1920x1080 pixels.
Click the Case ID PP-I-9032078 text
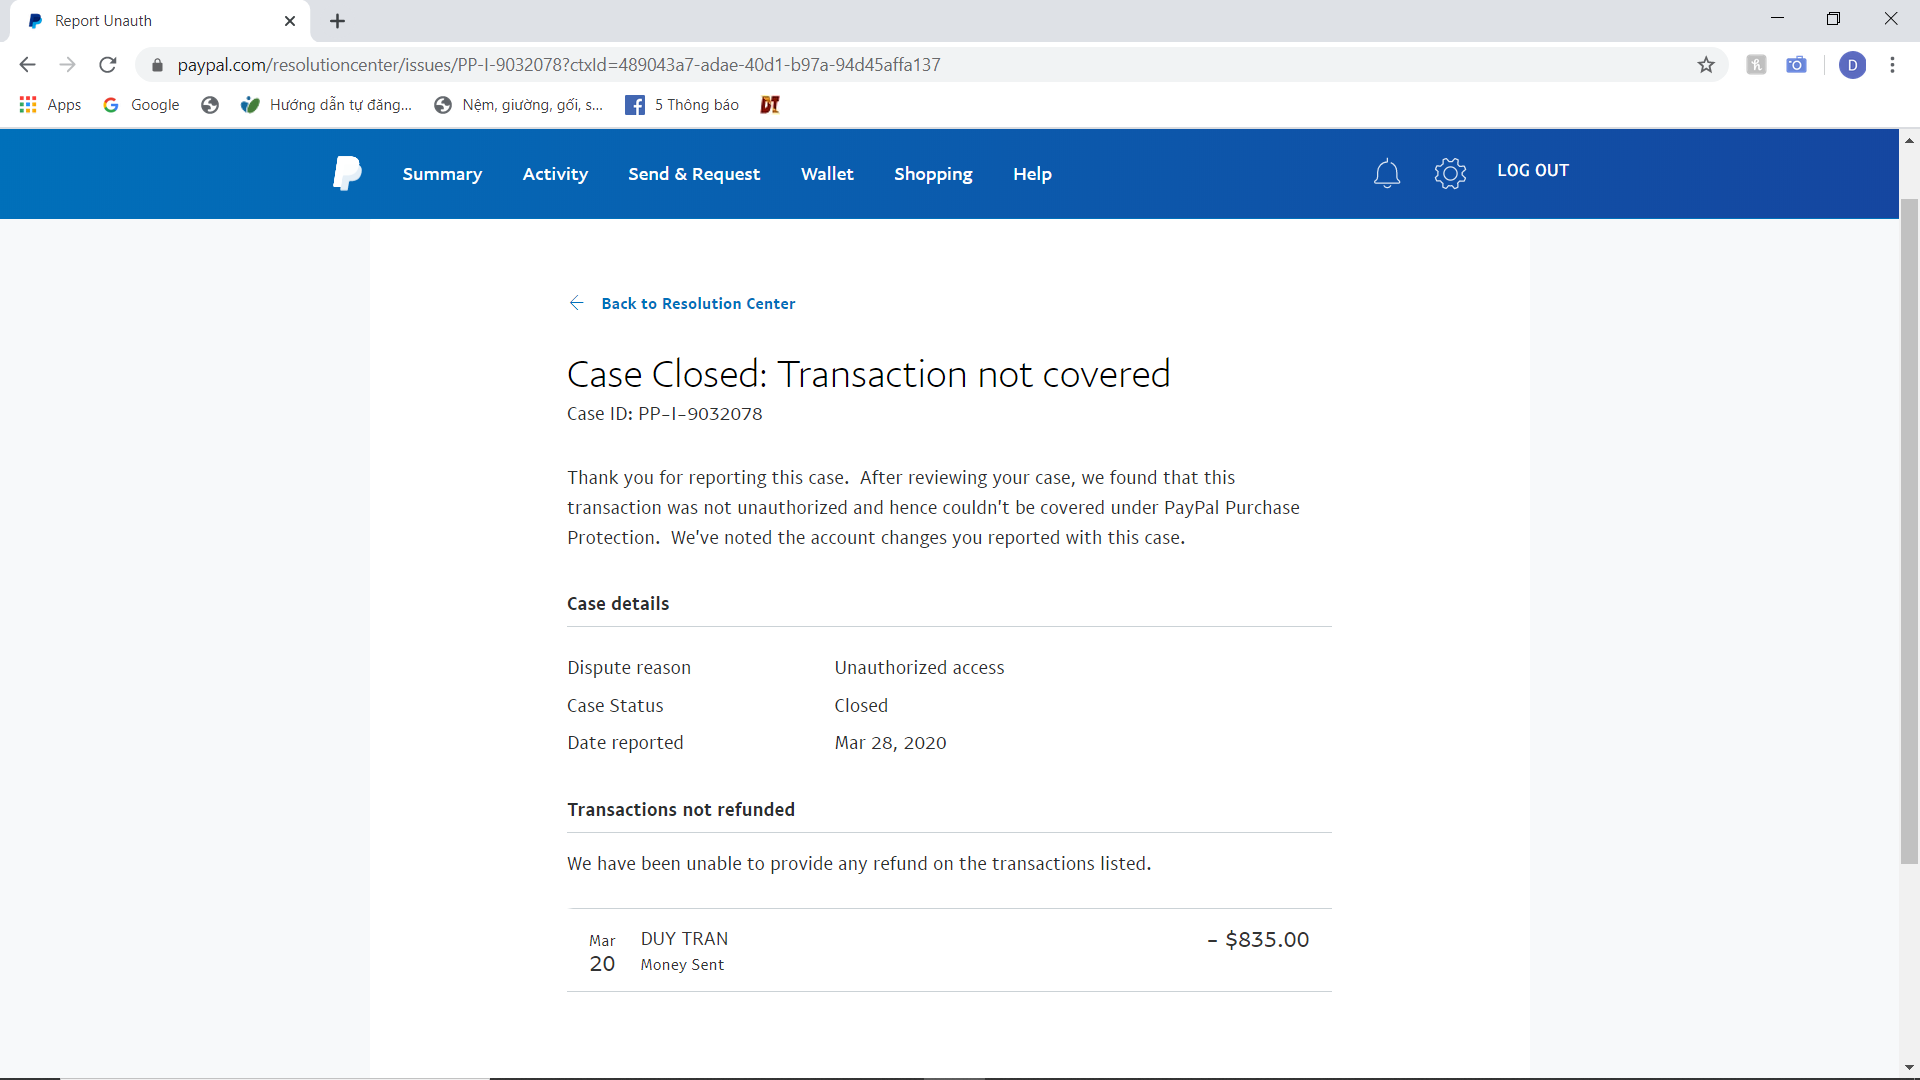coord(664,414)
